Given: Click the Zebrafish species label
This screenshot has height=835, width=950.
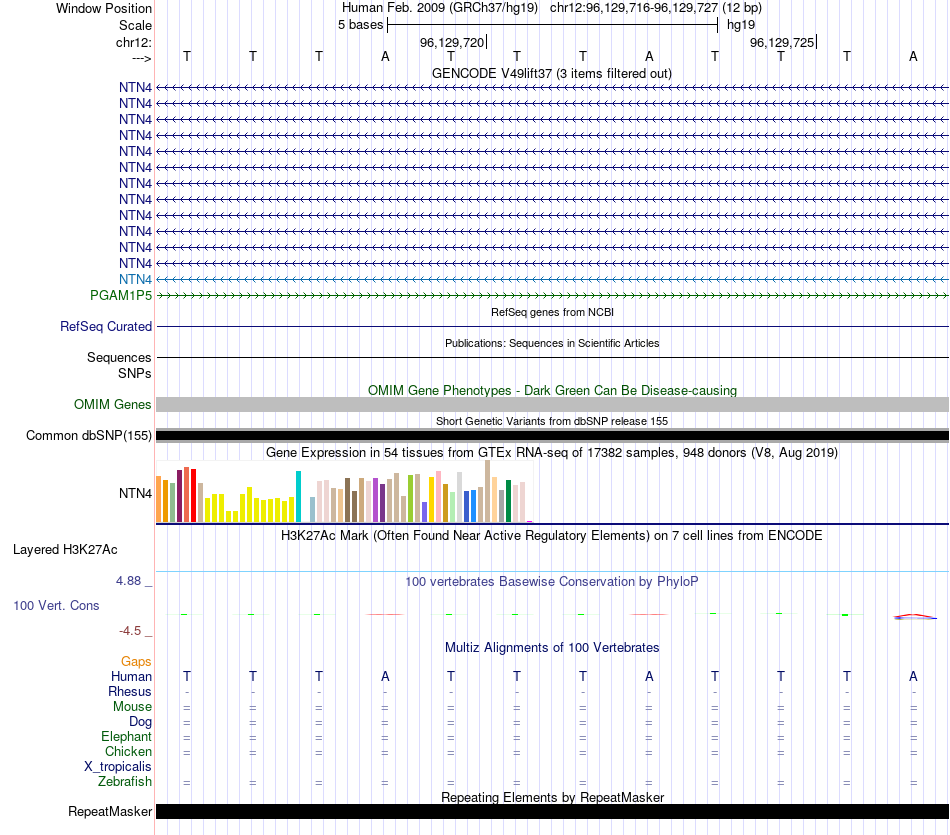Looking at the screenshot, I should (x=125, y=781).
